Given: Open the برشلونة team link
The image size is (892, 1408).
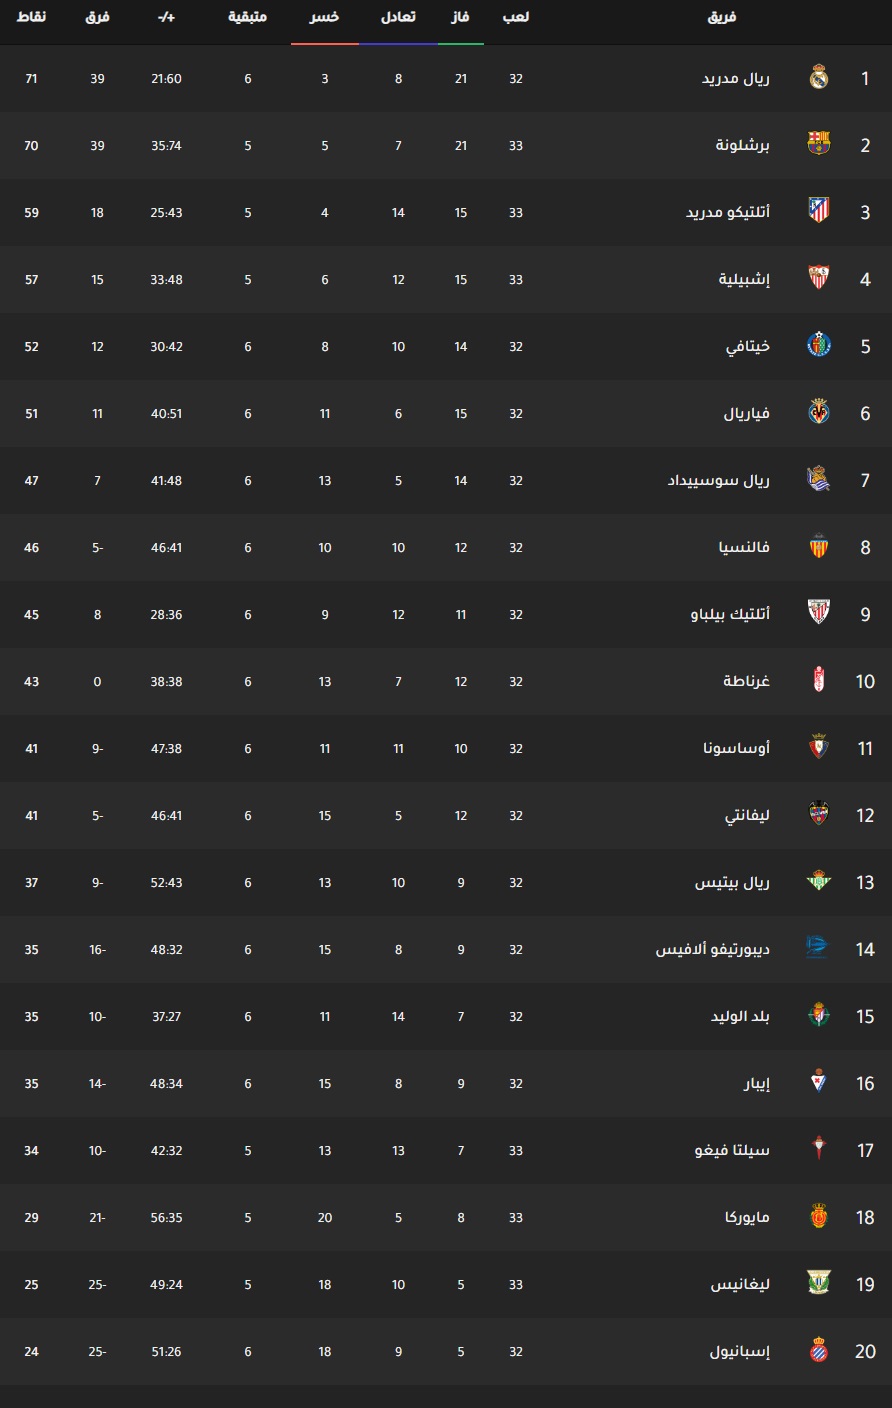Looking at the screenshot, I should click(x=743, y=145).
